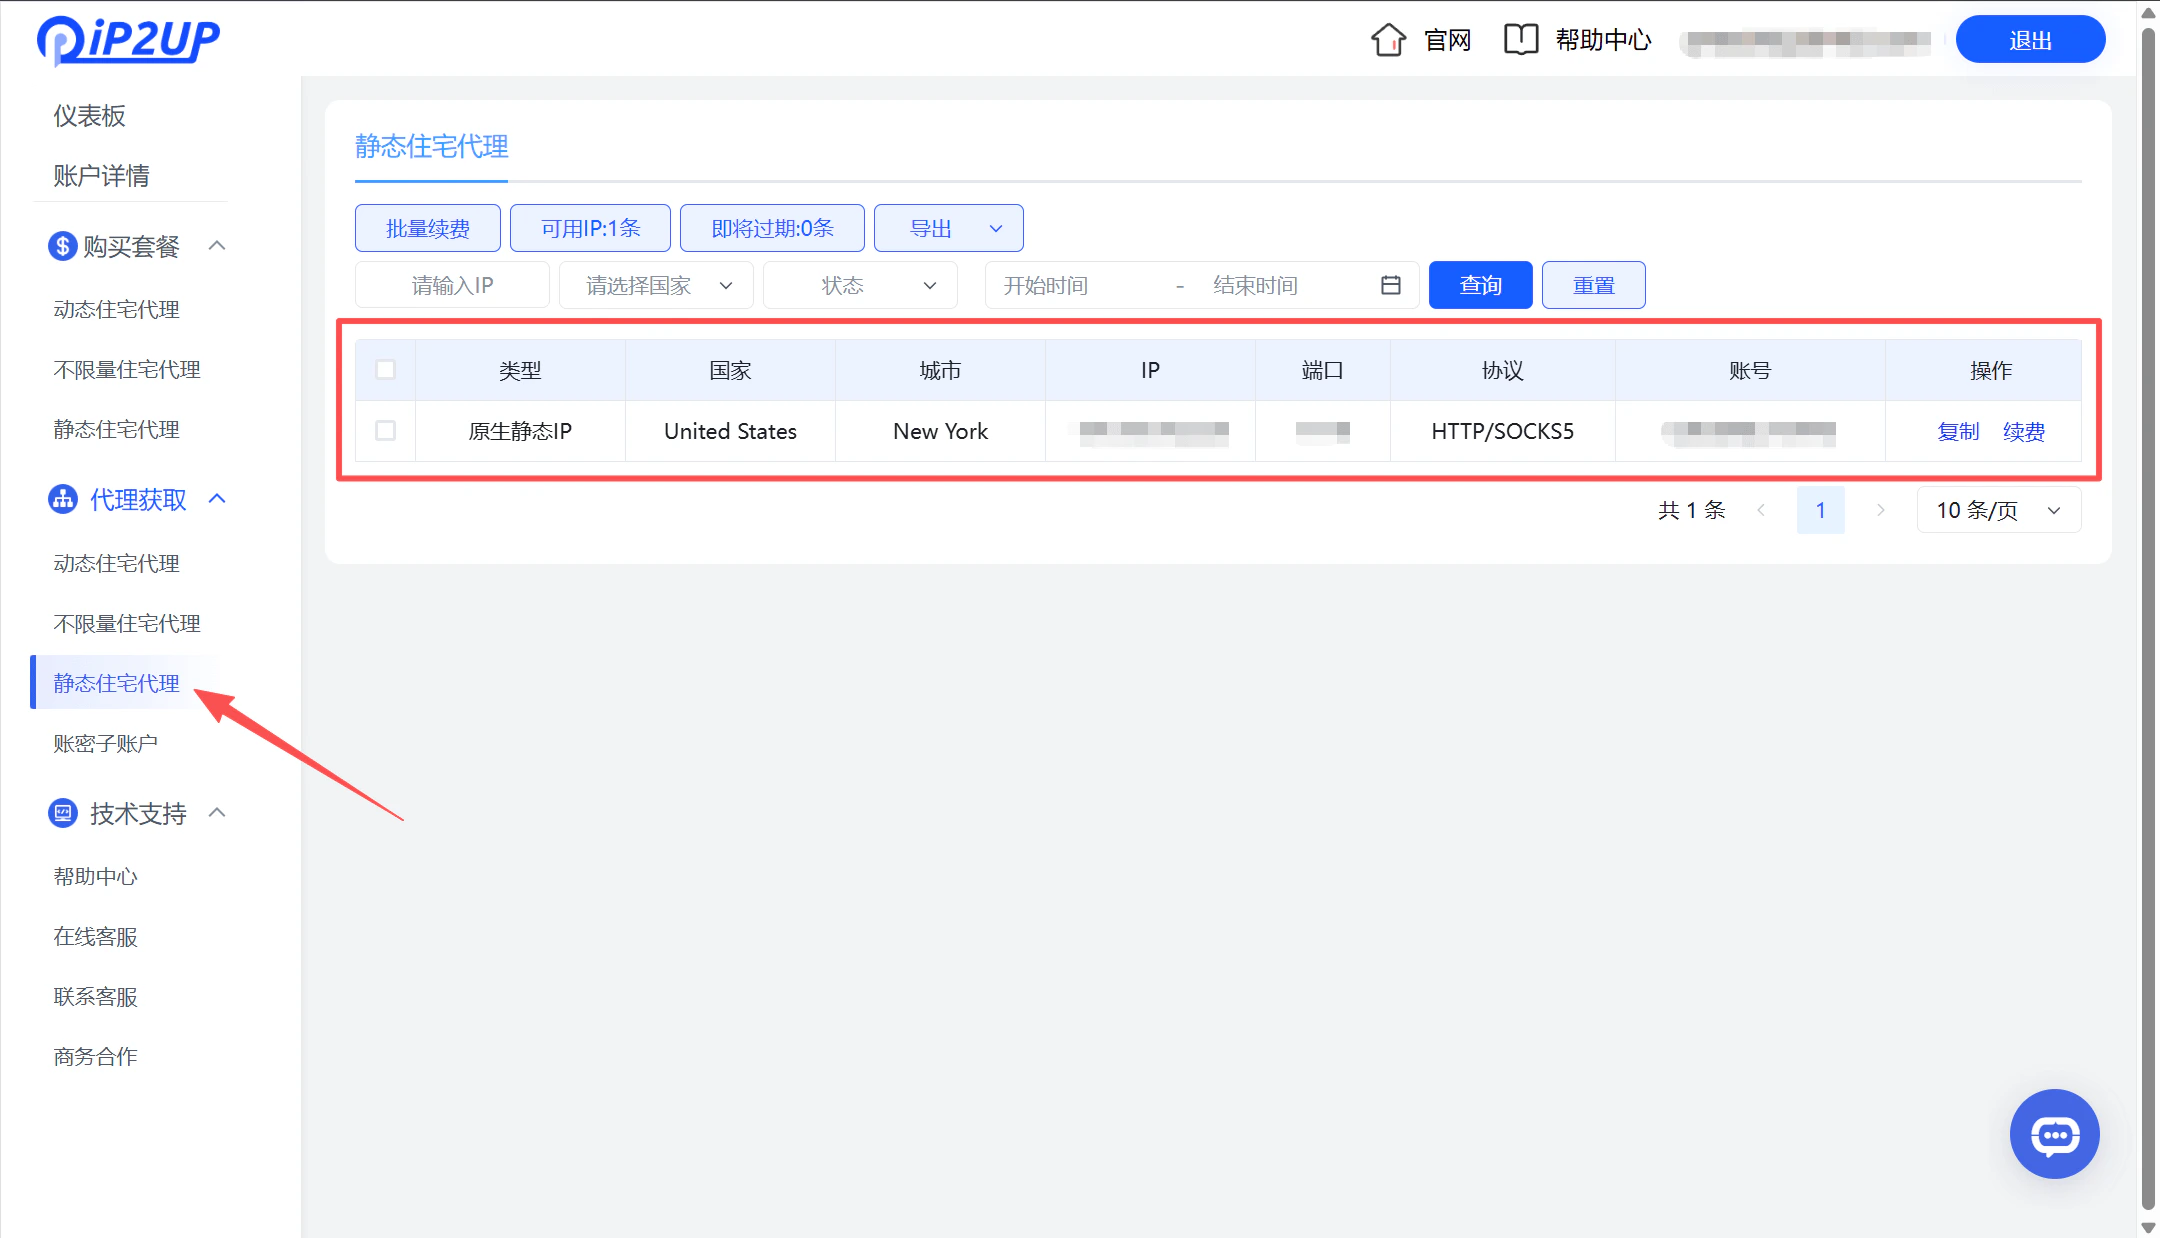This screenshot has width=2160, height=1238.
Task: Click the network icon beside 代理获取
Action: point(62,499)
